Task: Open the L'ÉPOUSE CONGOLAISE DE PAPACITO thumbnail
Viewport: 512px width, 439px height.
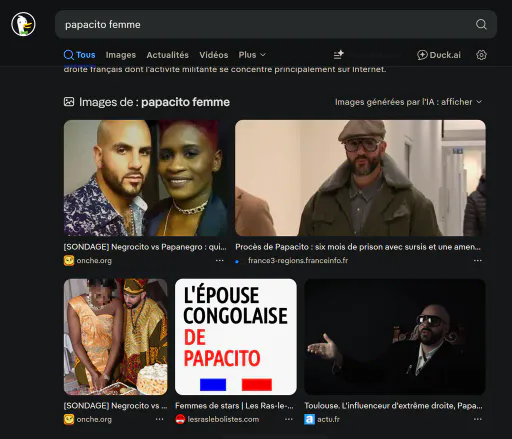Action: click(236, 337)
